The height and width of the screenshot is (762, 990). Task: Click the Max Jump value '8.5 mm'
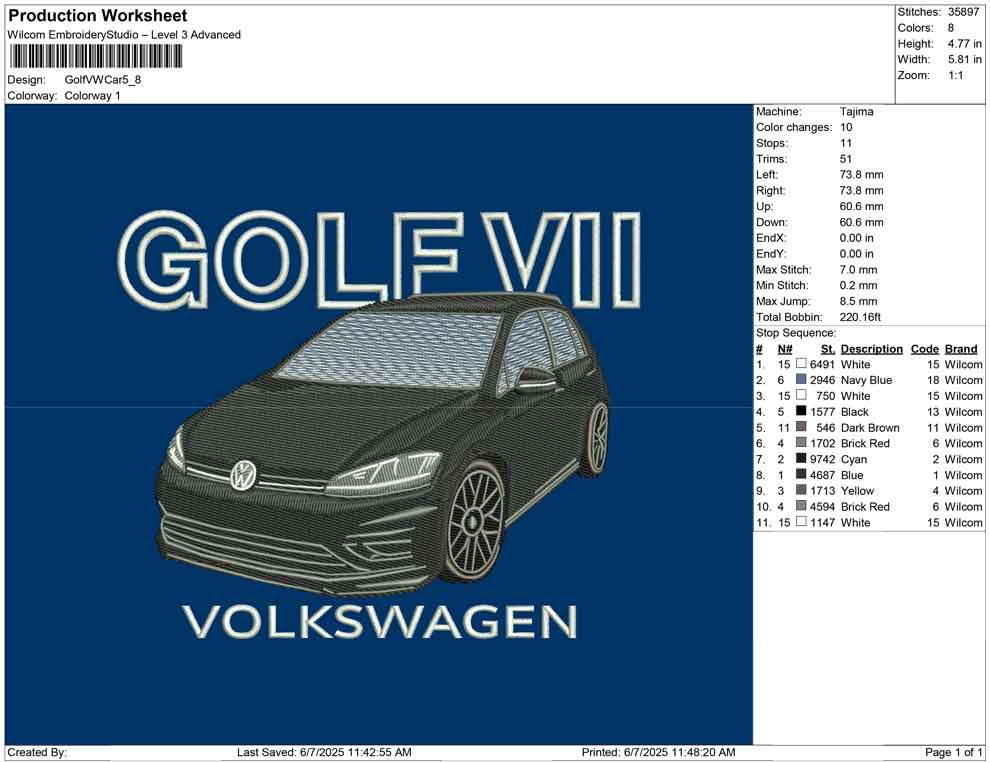(x=859, y=301)
